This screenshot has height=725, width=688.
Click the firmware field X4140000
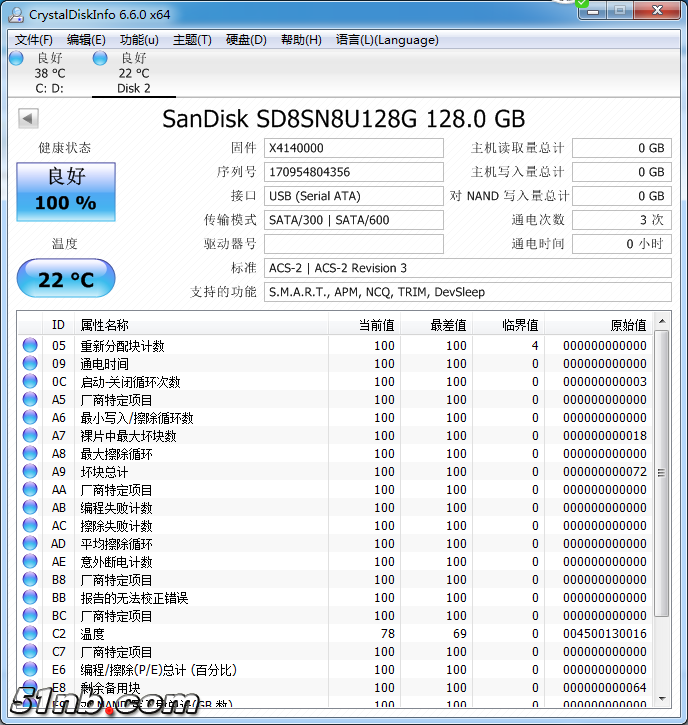coord(353,148)
